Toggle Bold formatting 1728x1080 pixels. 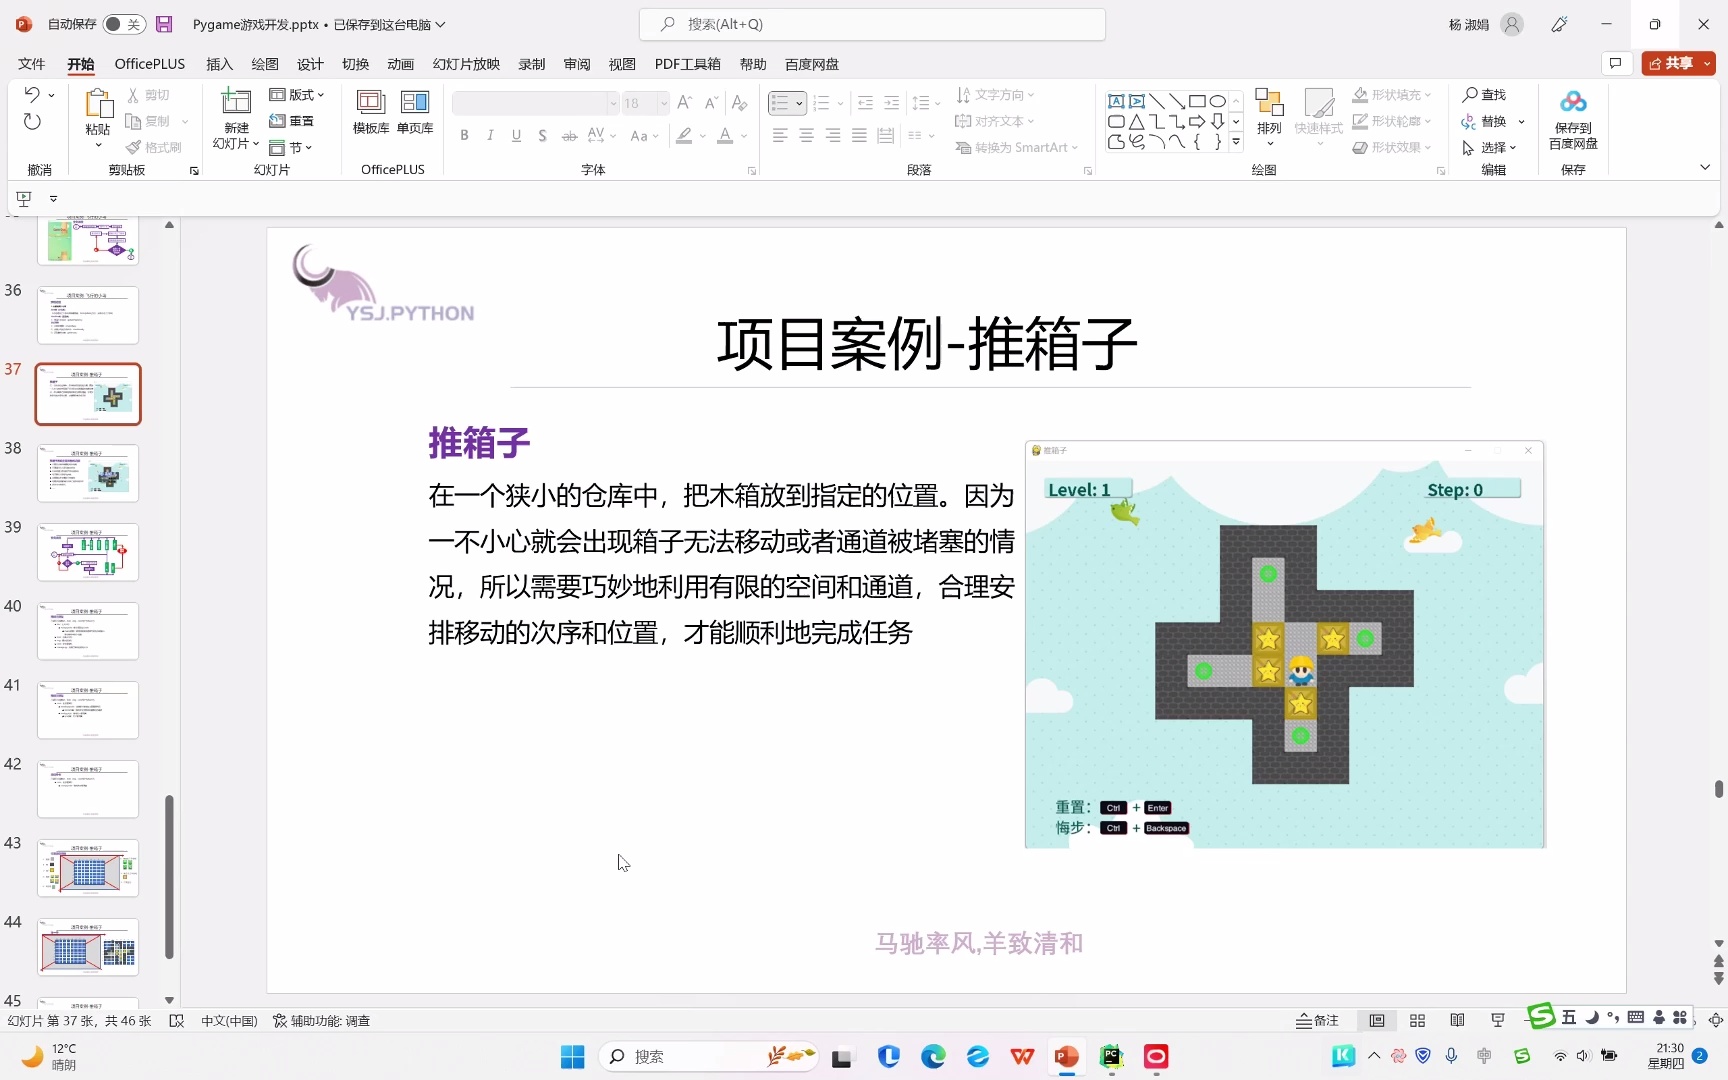click(x=464, y=136)
